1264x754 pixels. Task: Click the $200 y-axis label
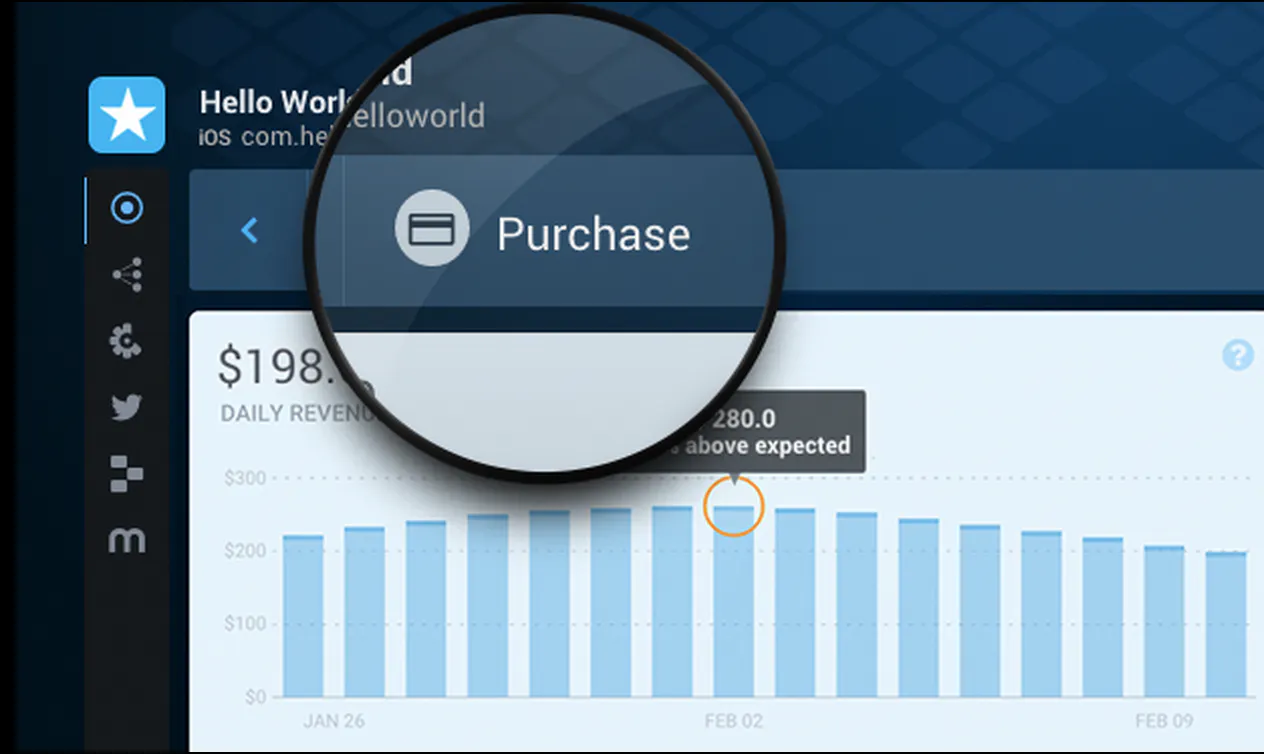point(246,551)
